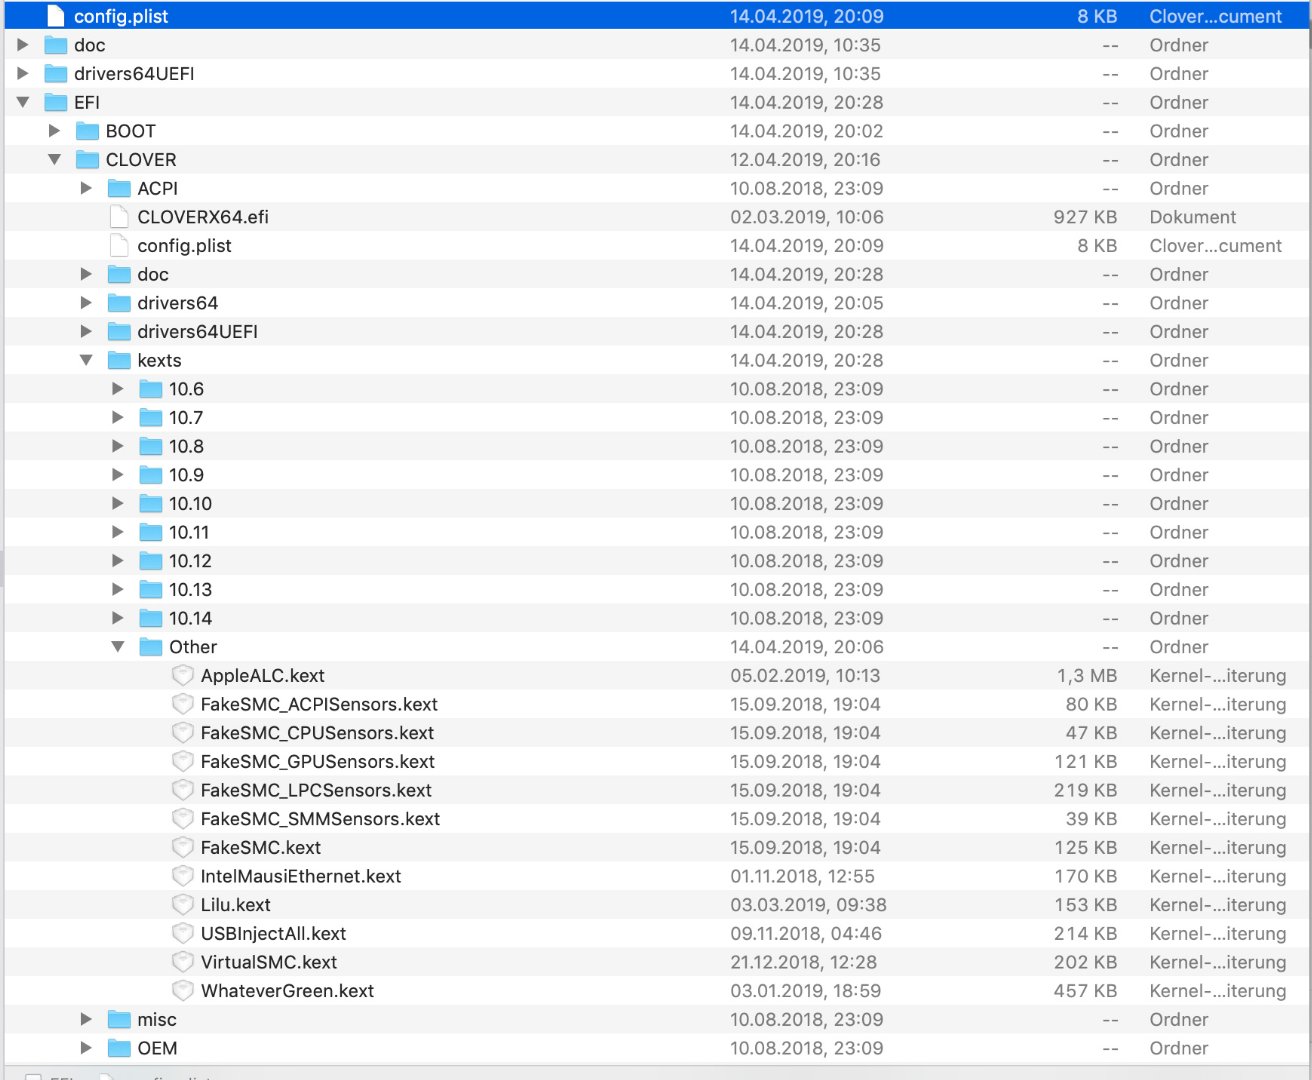Select the FakeSMC_CPUSensors.kext file icon
Image resolution: width=1312 pixels, height=1080 pixels.
point(182,733)
